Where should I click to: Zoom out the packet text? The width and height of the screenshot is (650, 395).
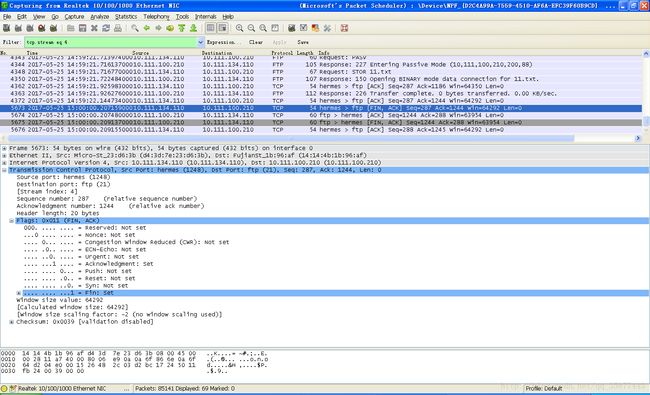[251, 28]
